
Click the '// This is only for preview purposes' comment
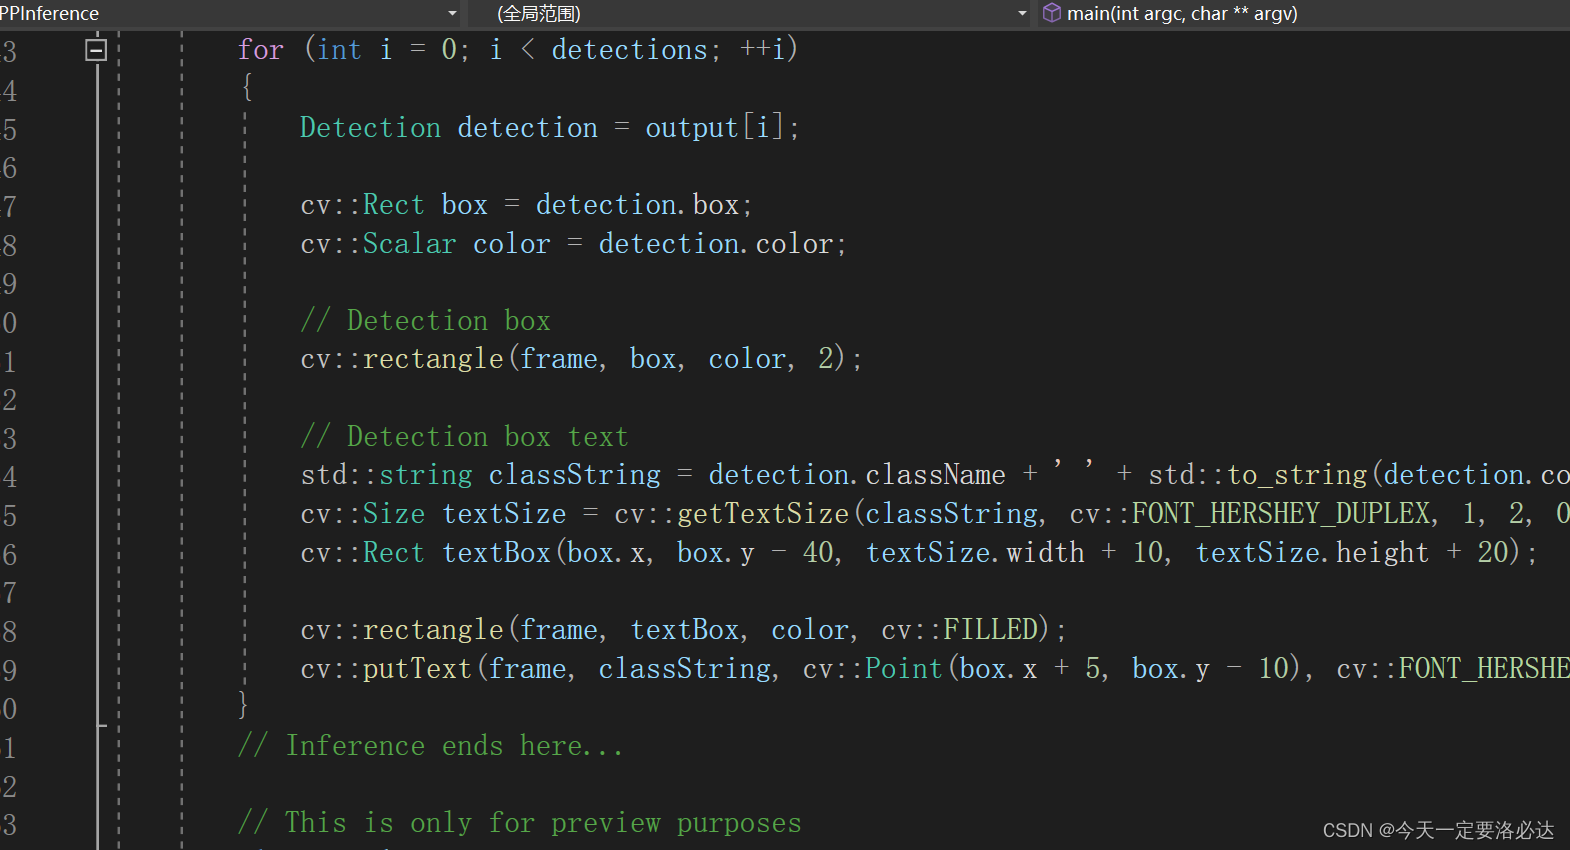pos(519,823)
